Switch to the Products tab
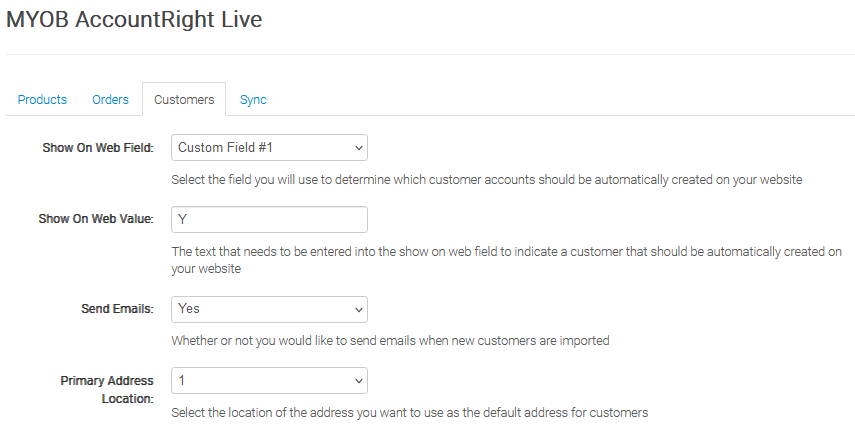The height and width of the screenshot is (428, 855). (42, 100)
